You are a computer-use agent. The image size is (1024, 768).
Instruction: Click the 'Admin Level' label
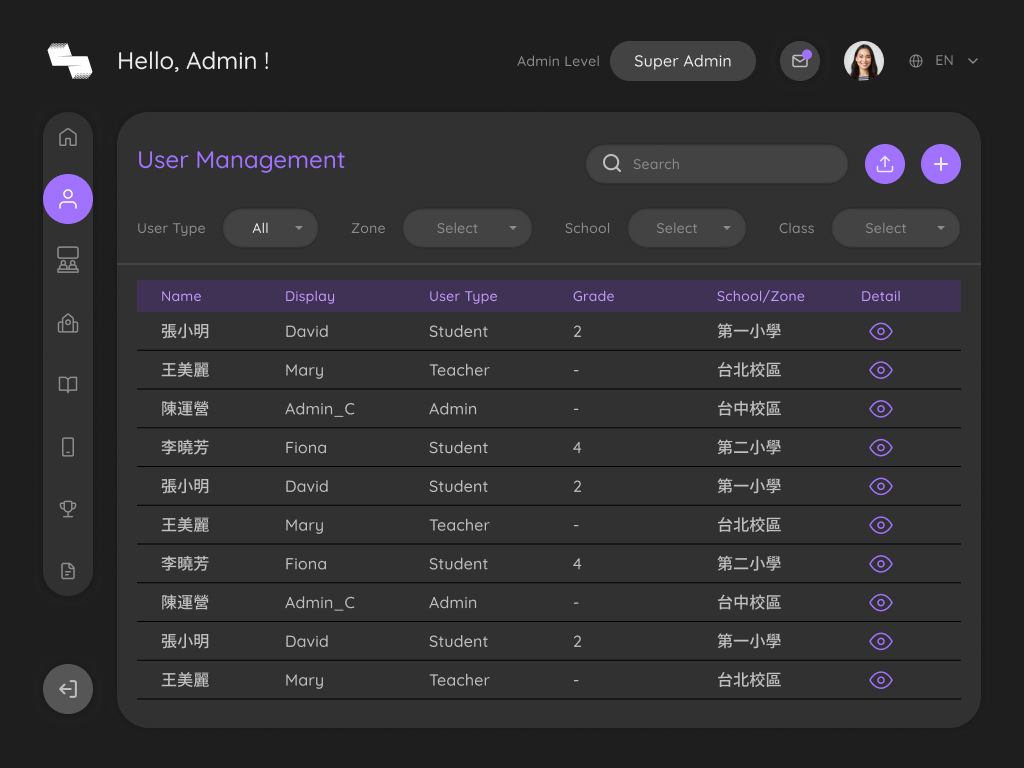[558, 61]
